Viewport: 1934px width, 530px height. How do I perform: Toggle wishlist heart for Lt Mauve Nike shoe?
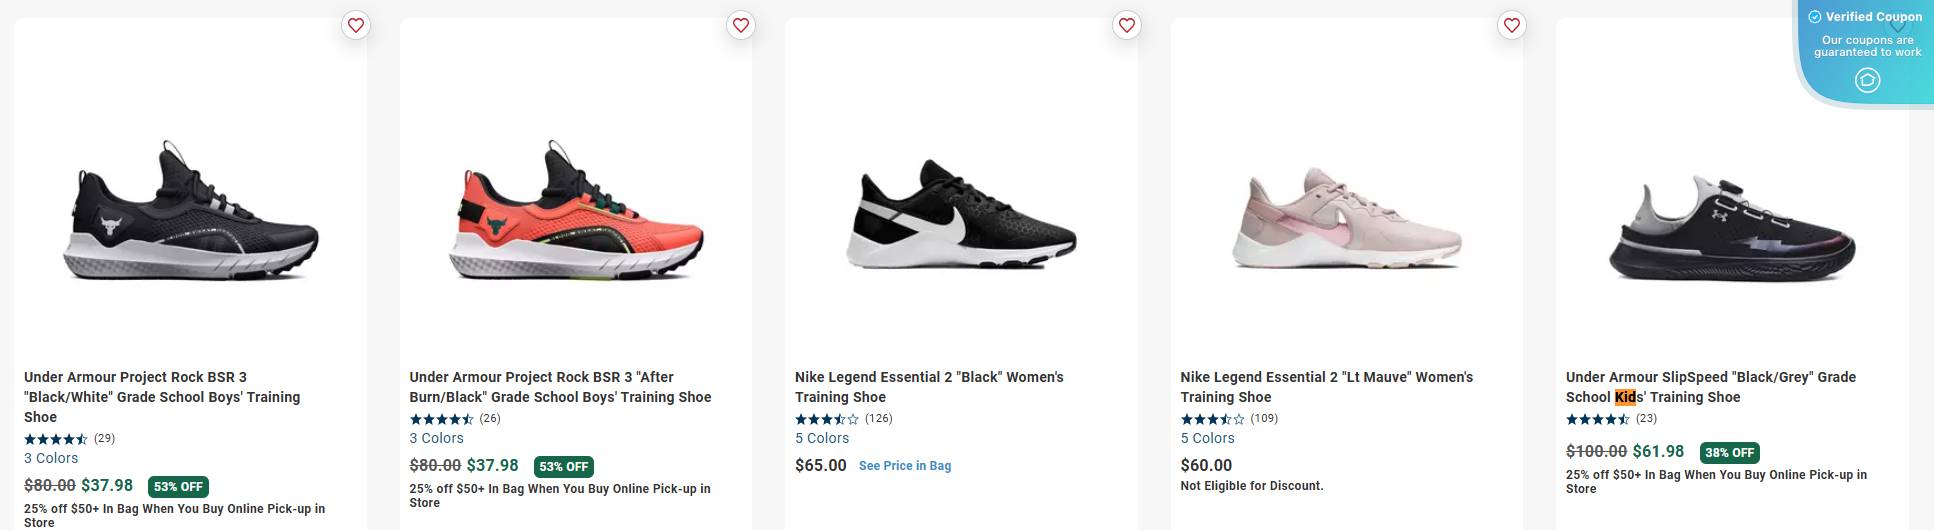[1512, 26]
